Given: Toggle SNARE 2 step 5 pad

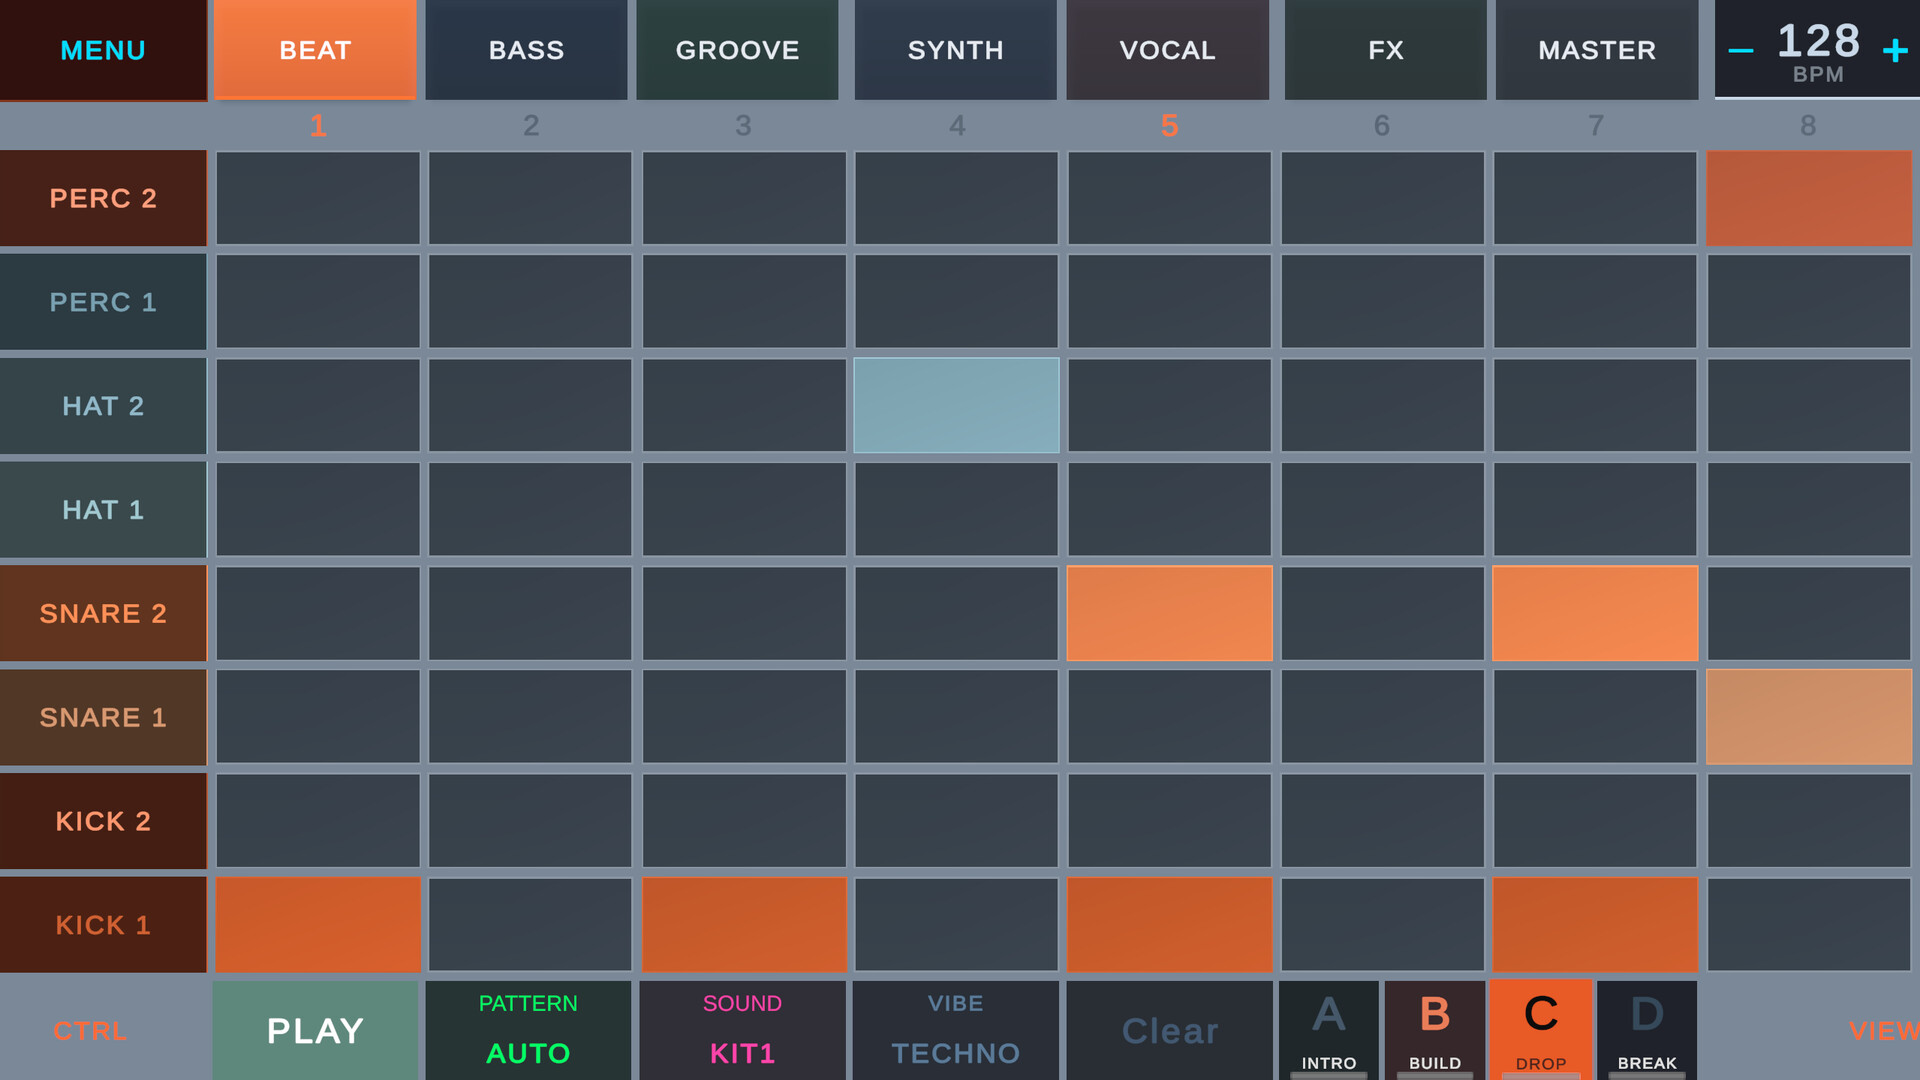Looking at the screenshot, I should 1169,613.
